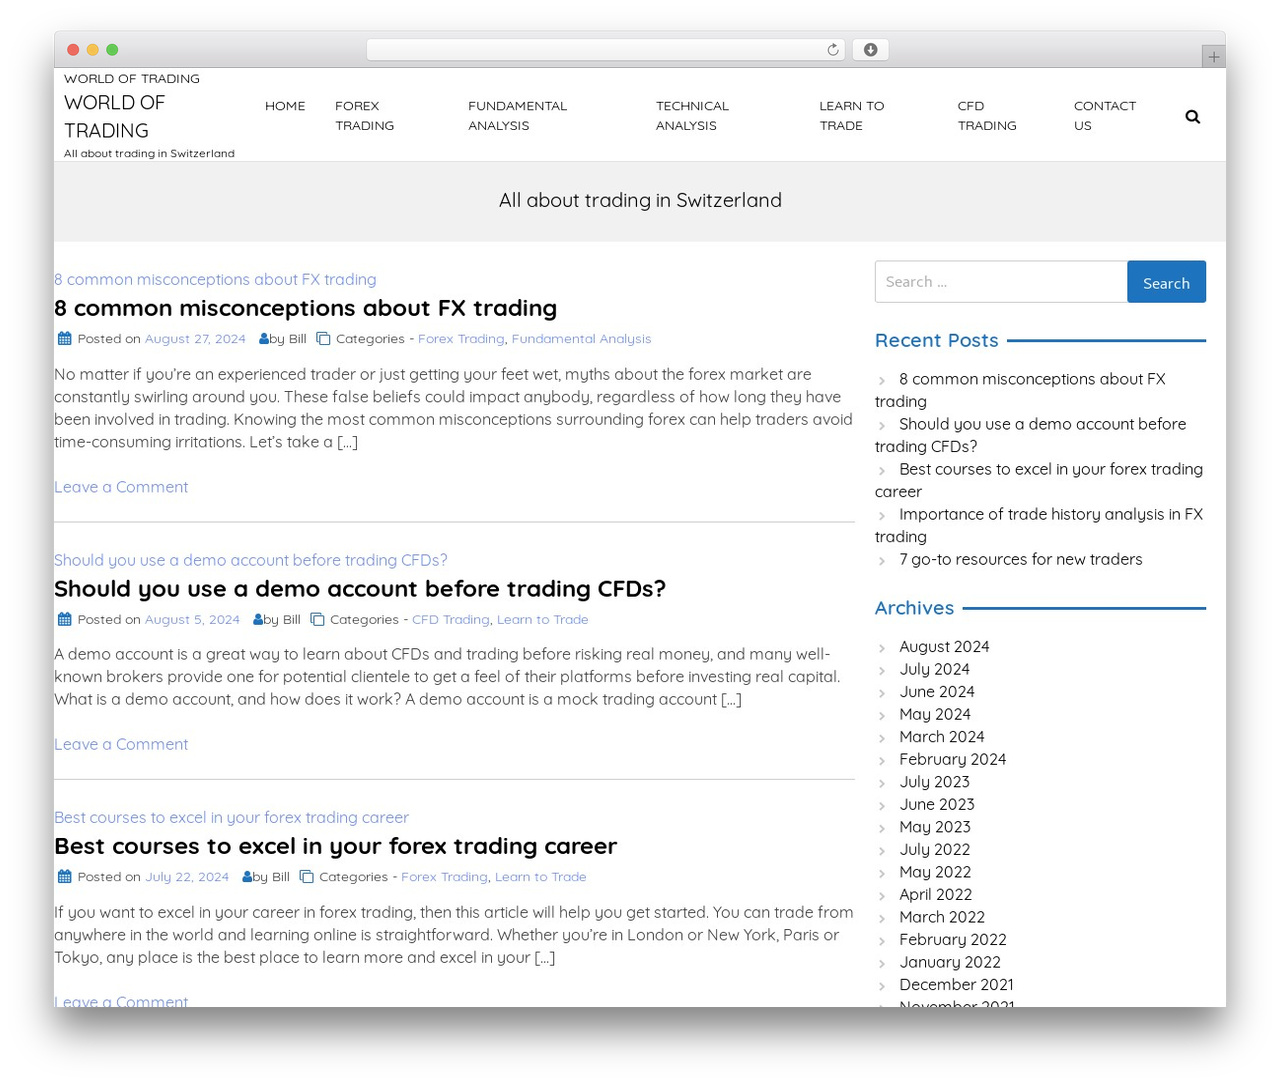Open Learn to Trade category on best courses post
This screenshot has height=1084, width=1280.
[540, 877]
